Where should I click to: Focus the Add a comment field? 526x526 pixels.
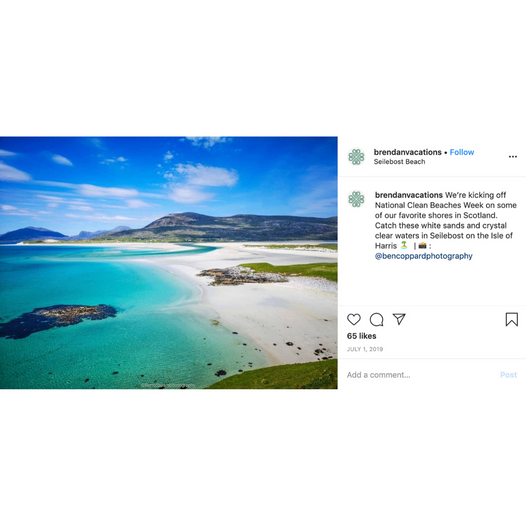pos(421,375)
